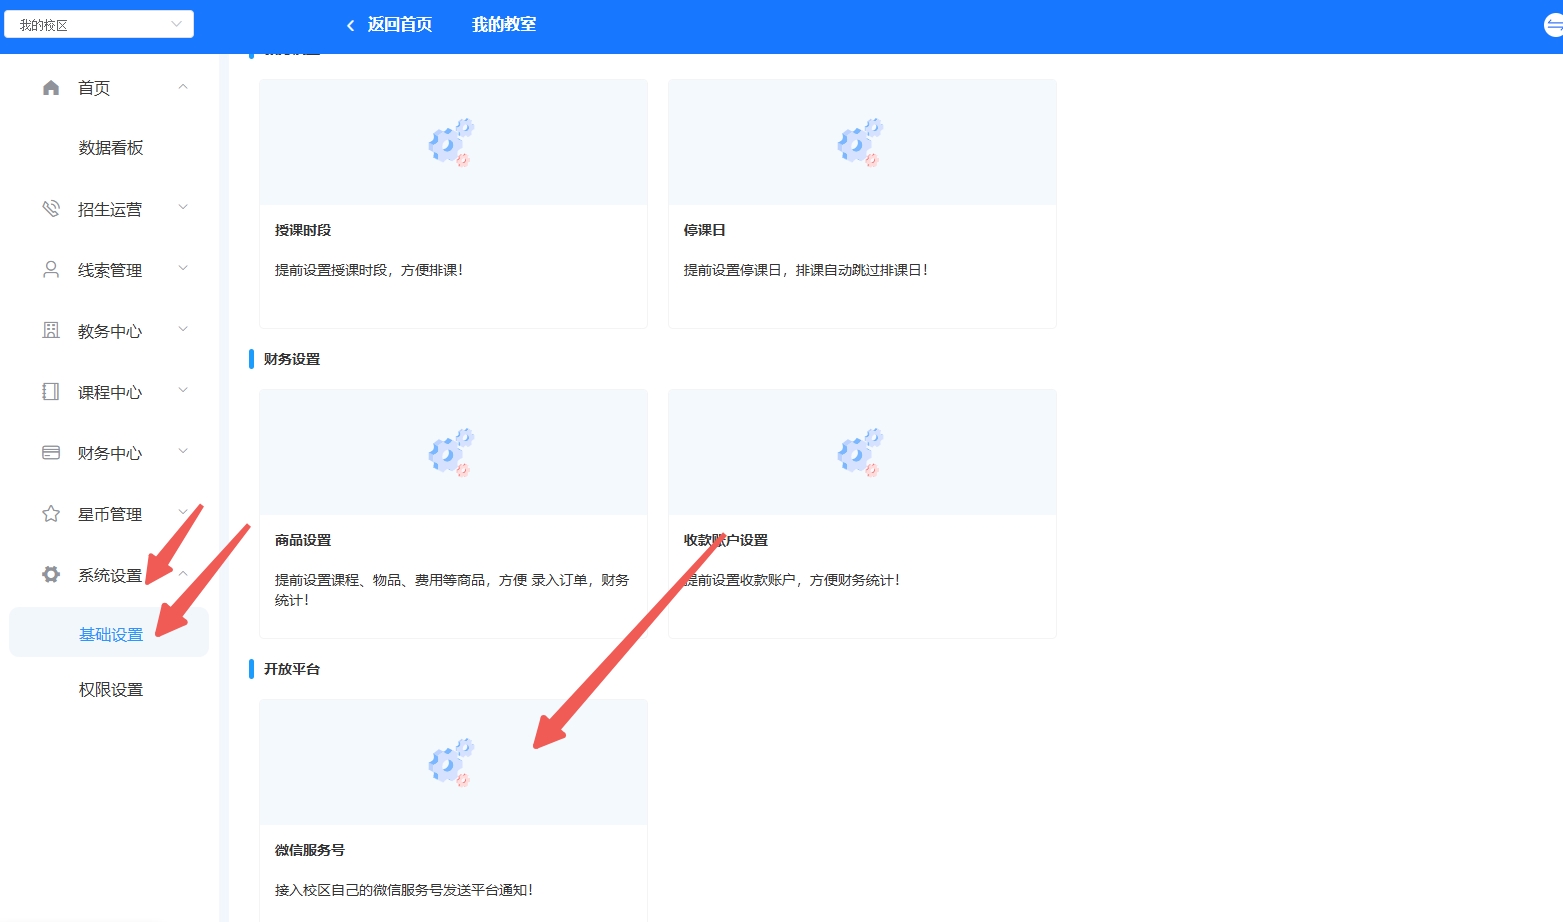Open the 授课时段 card title

pos(303,230)
